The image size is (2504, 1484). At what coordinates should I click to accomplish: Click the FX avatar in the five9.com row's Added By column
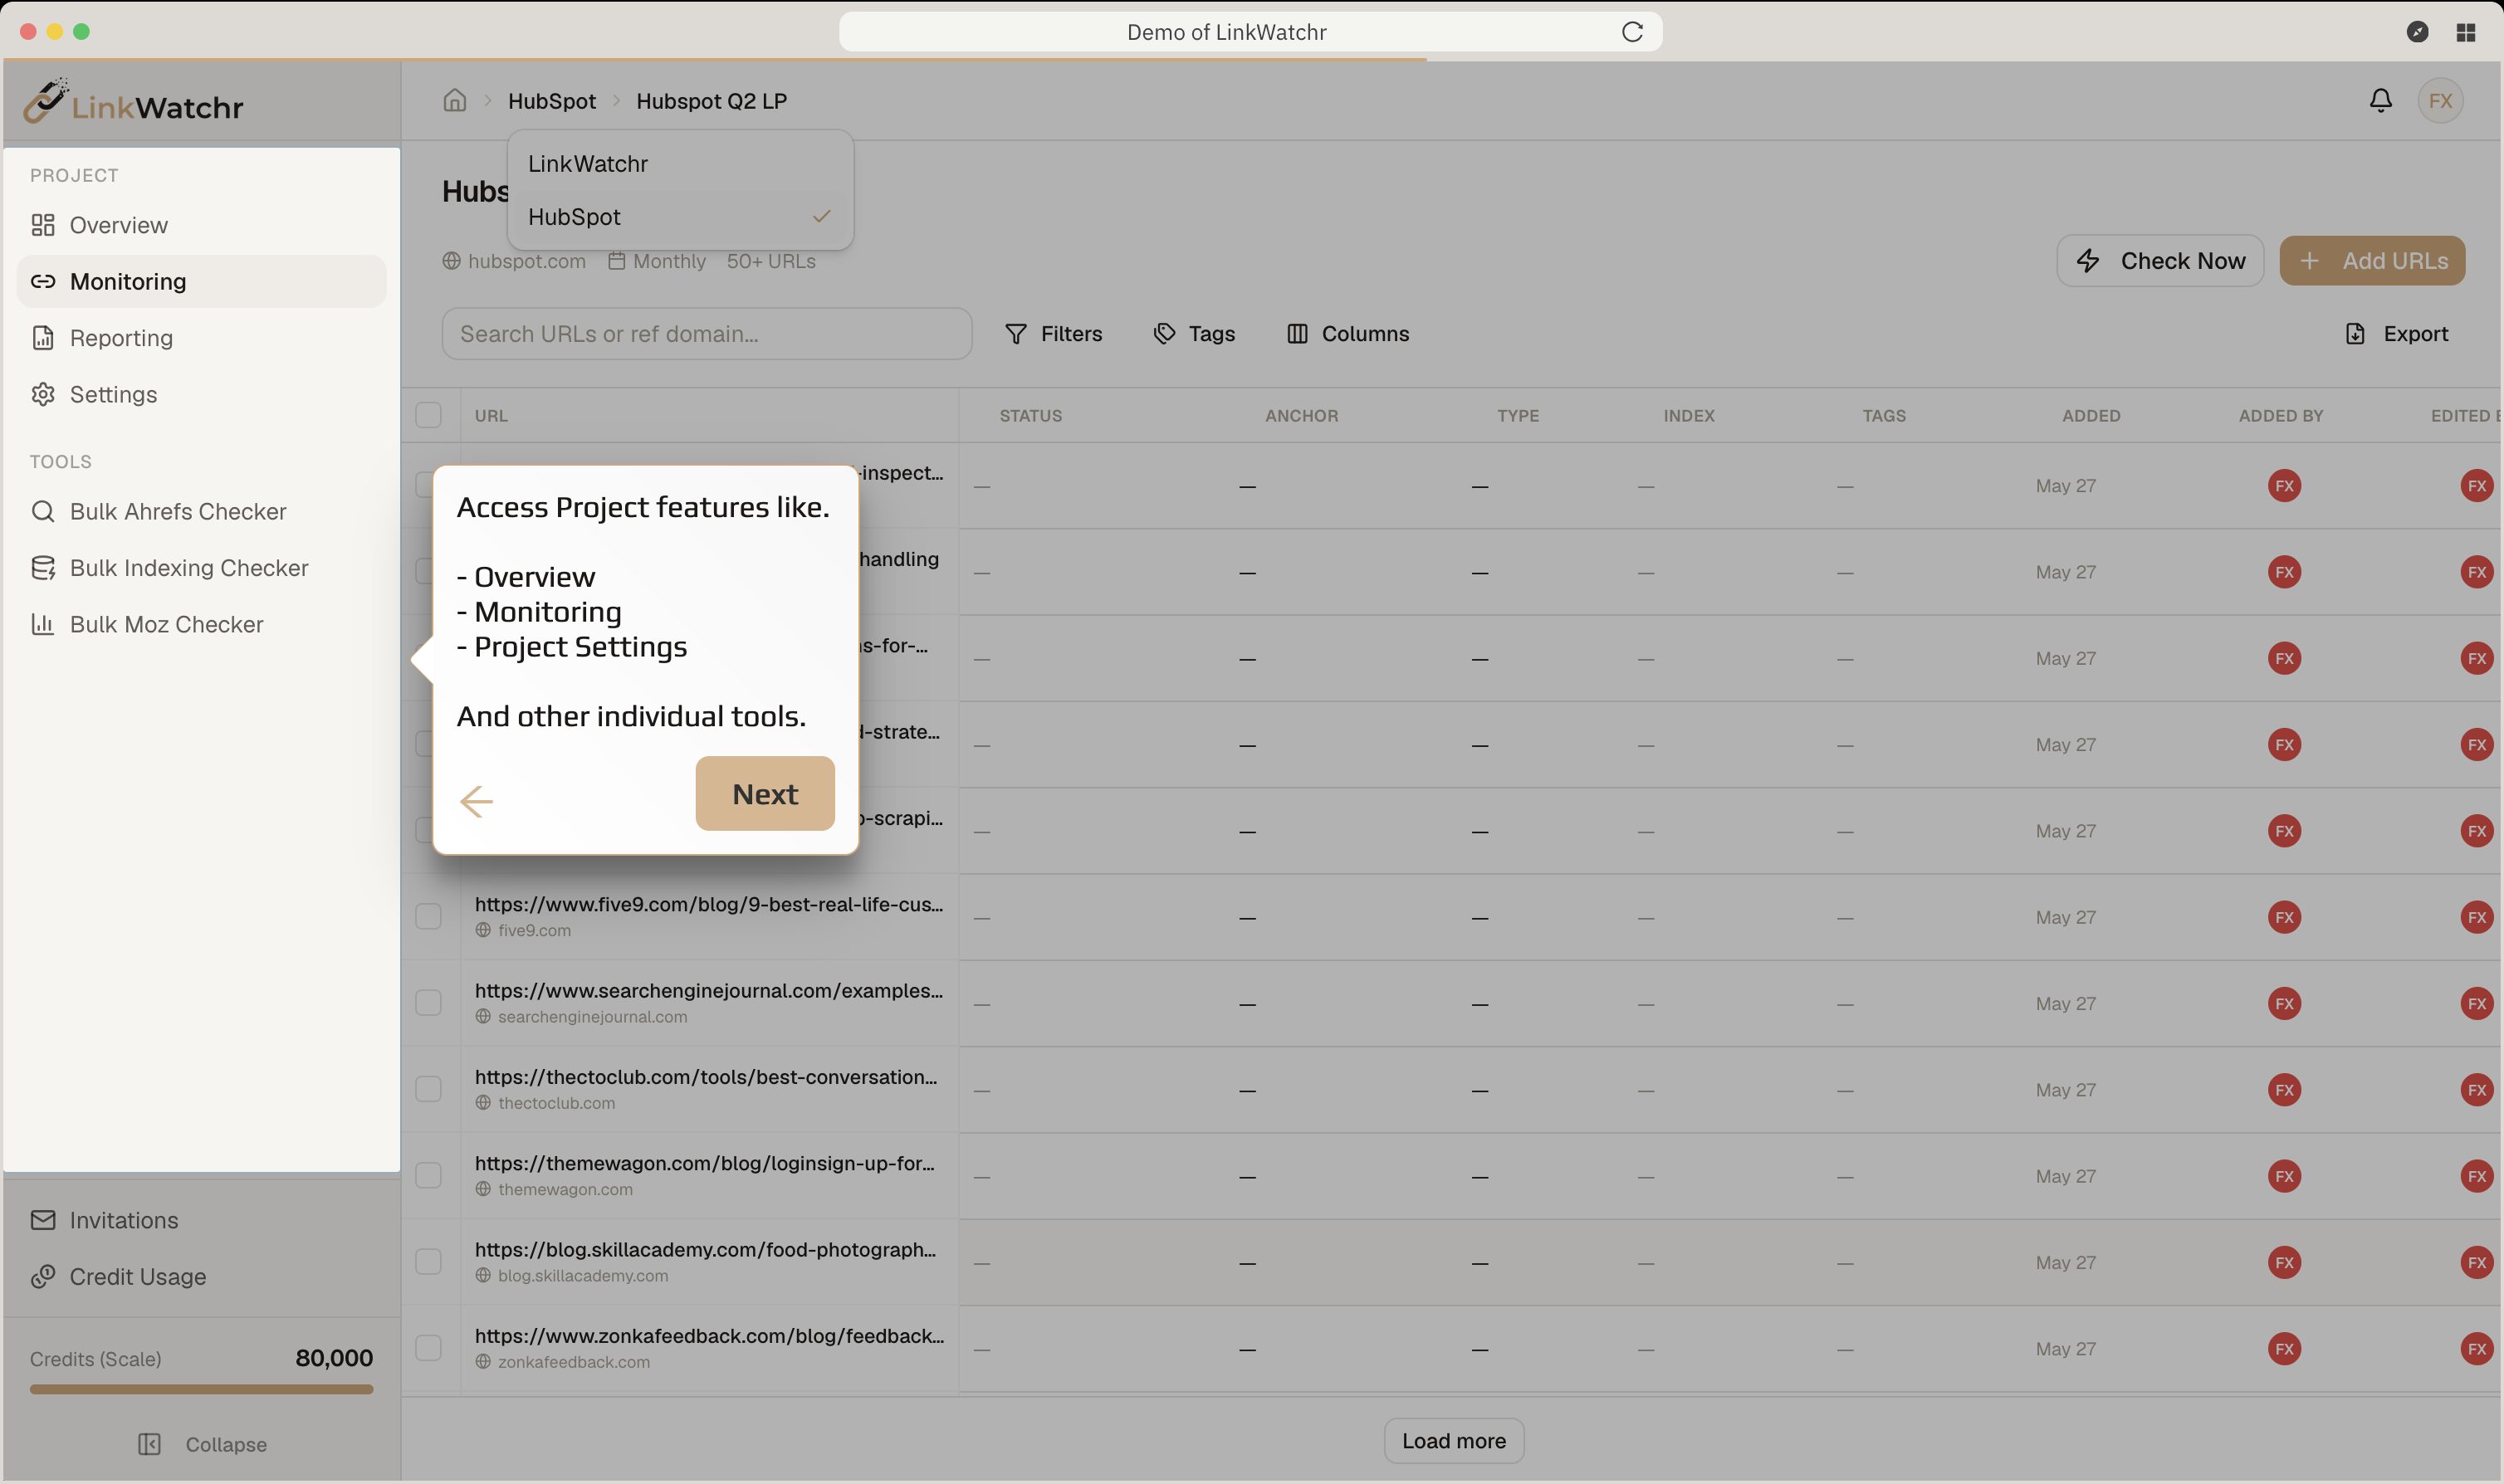pyautogui.click(x=2284, y=918)
